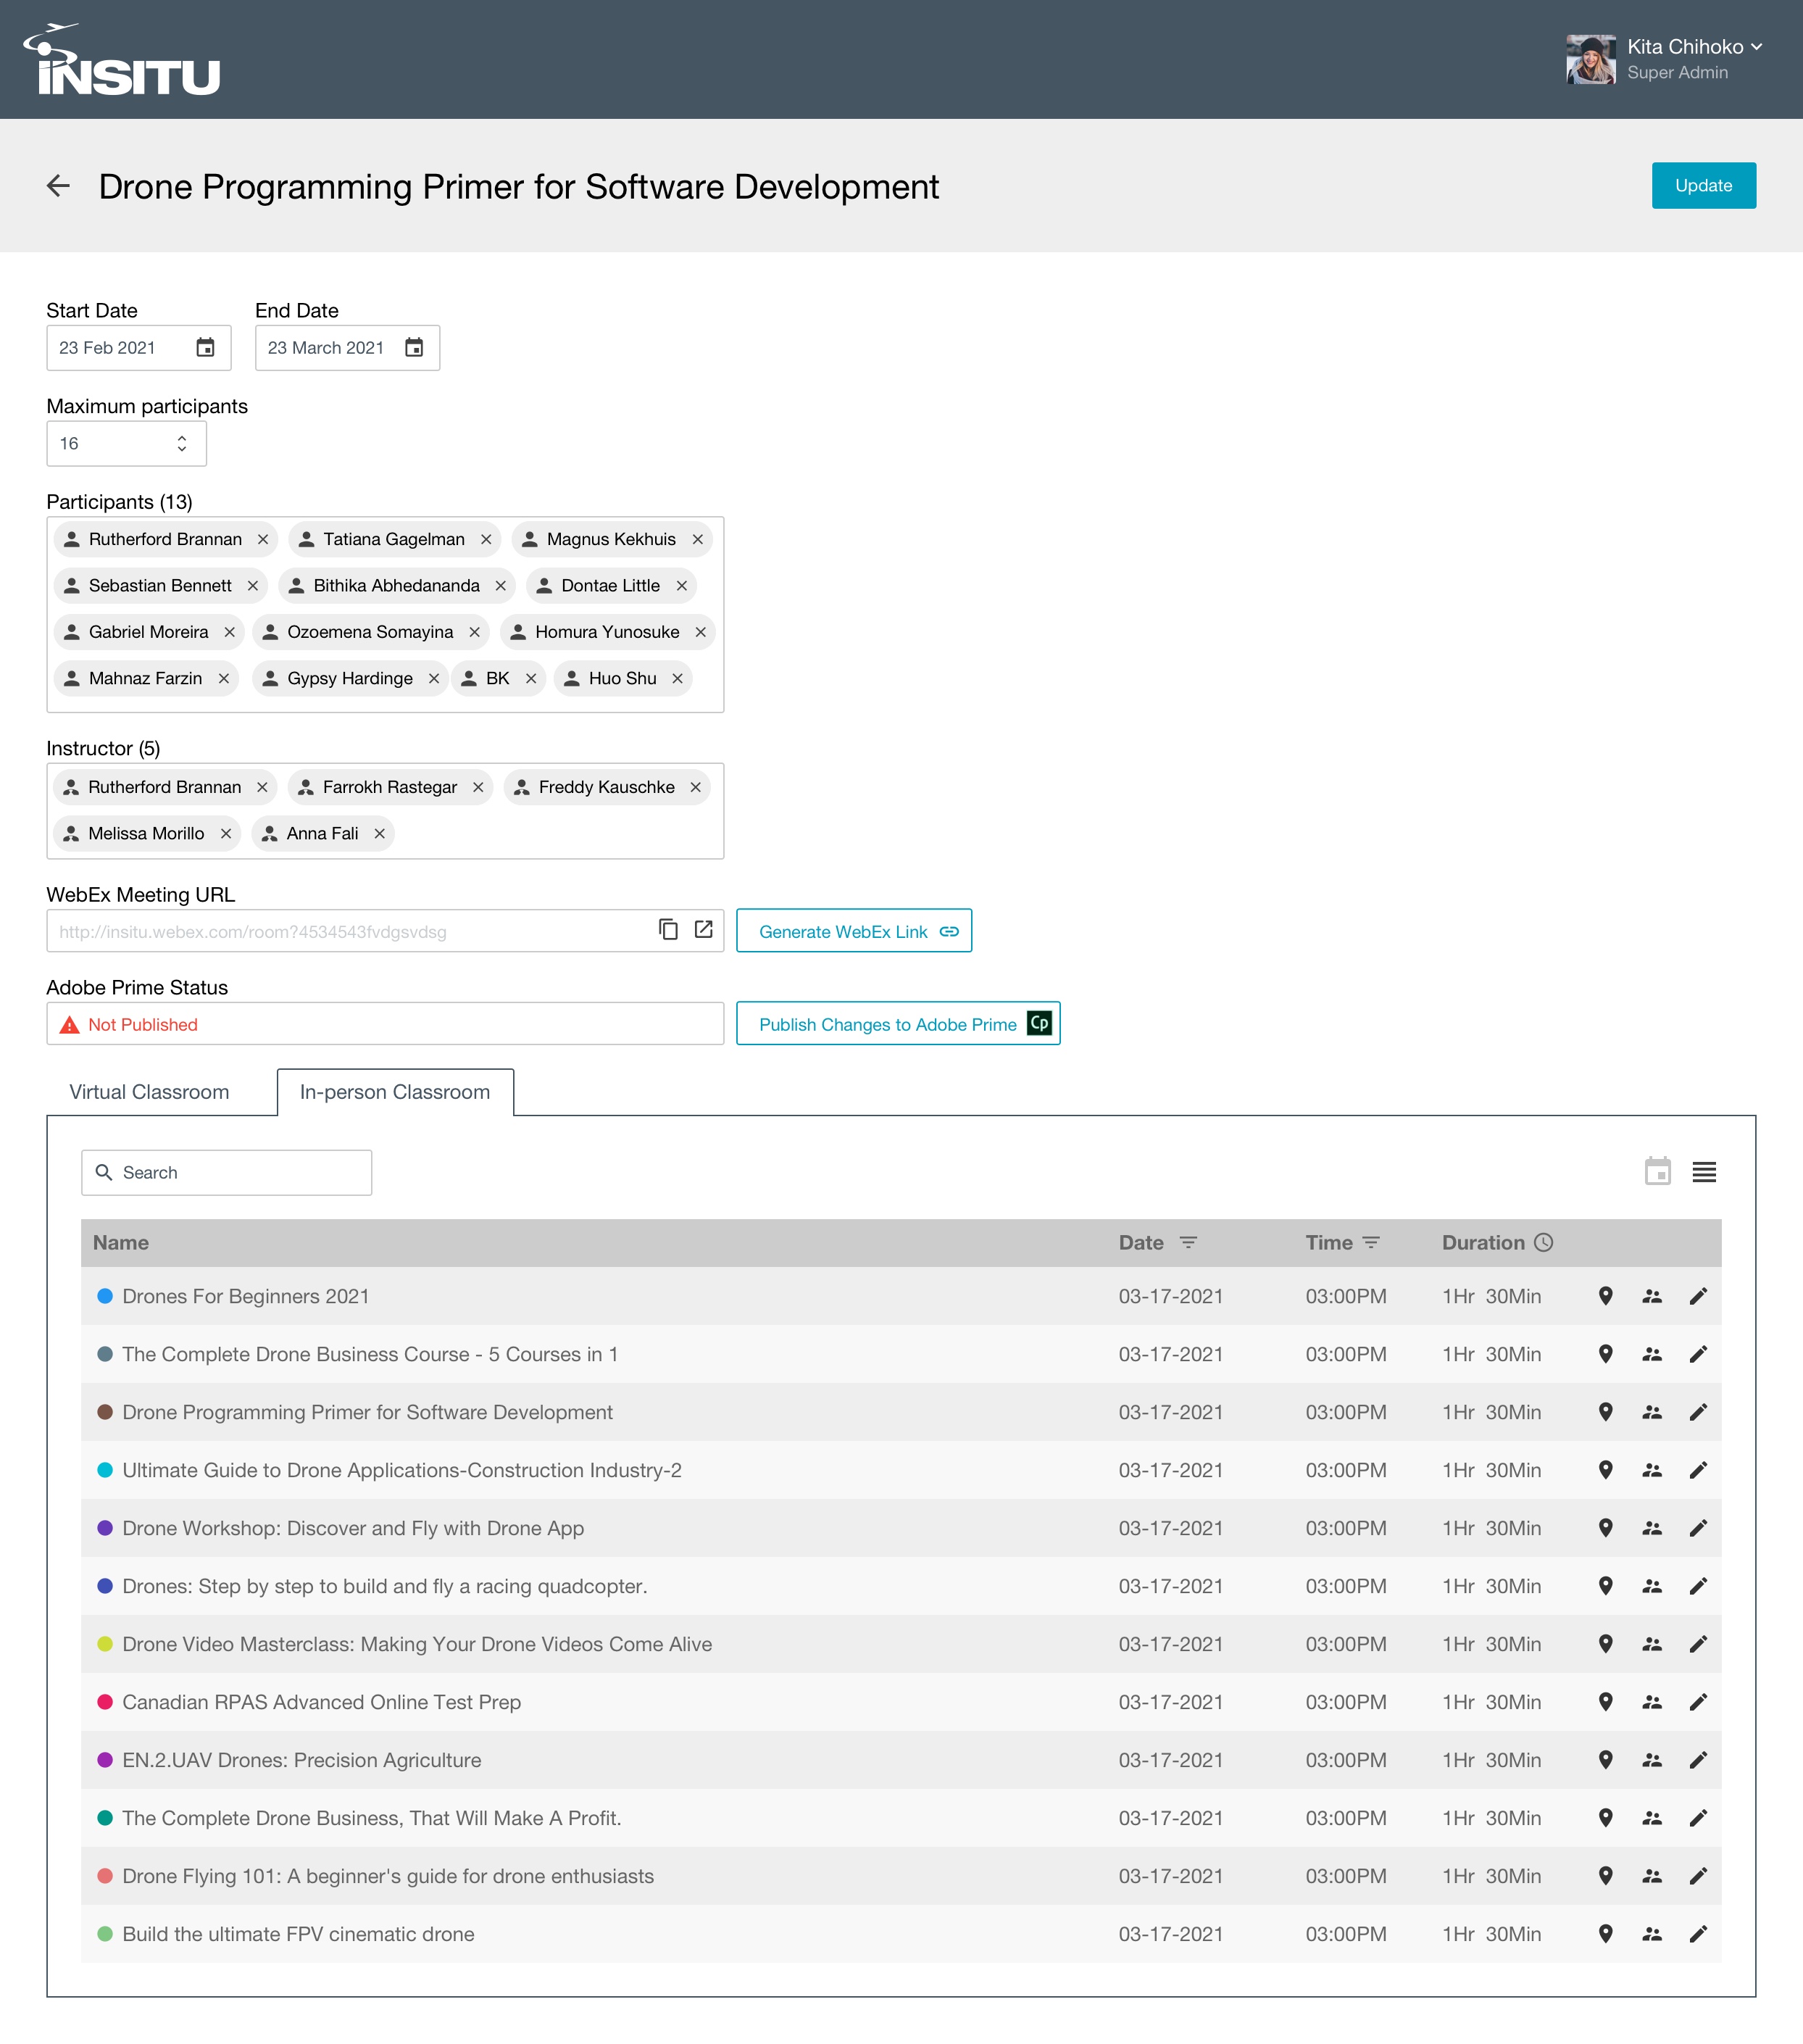Remove participant Huo Shu
Image resolution: width=1803 pixels, height=2044 pixels.
click(677, 678)
